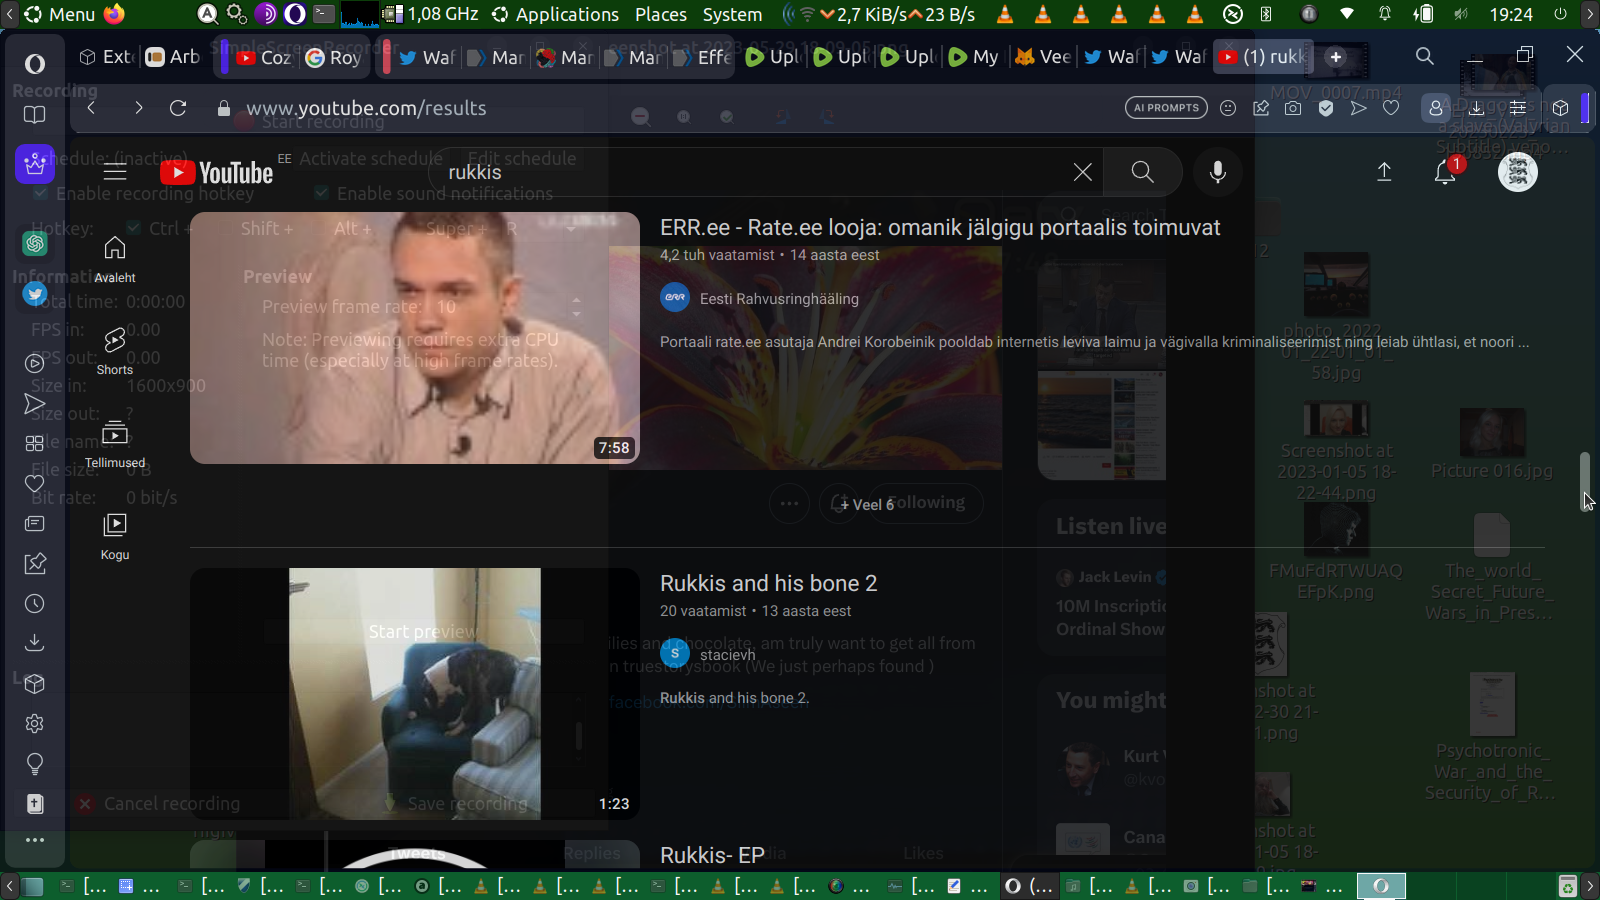Switch to the Roy Google tab

333,57
